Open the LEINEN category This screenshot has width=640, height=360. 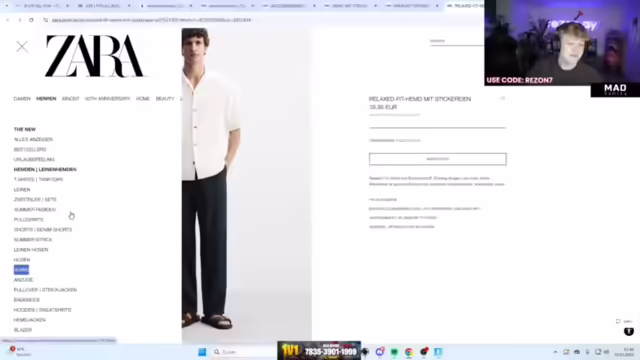(22, 190)
